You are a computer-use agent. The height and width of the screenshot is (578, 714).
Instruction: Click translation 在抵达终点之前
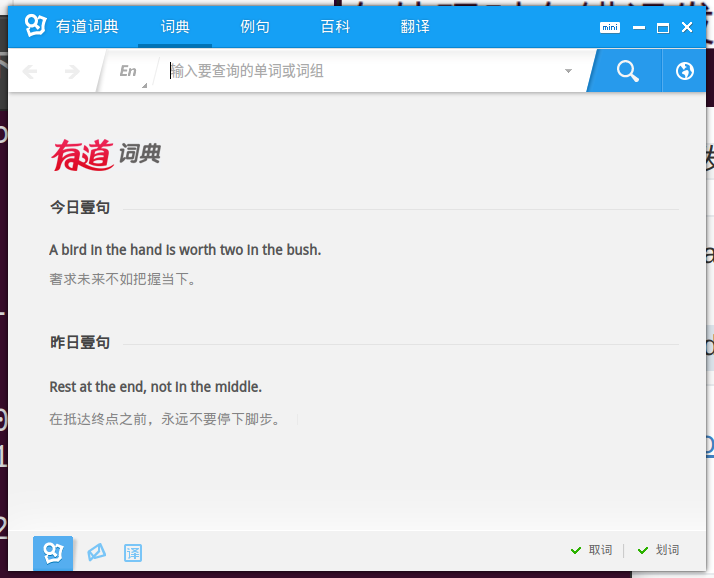click(164, 419)
